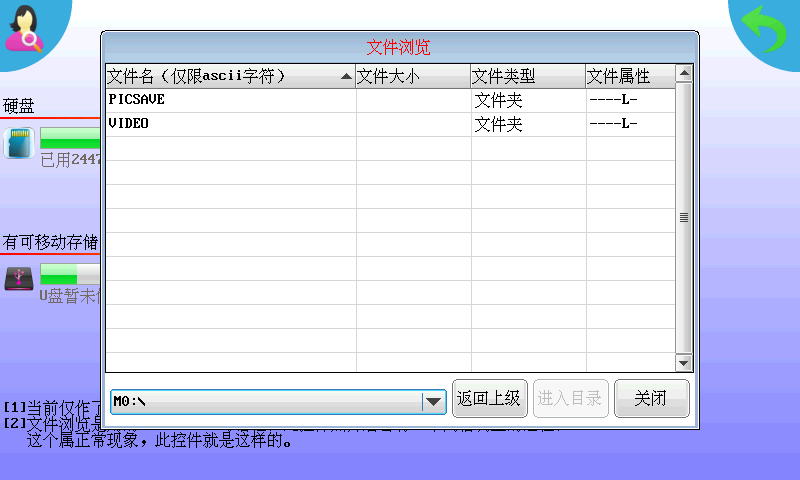800x480 pixels.
Task: Click the disabled 进入目录 button
Action: [570, 398]
